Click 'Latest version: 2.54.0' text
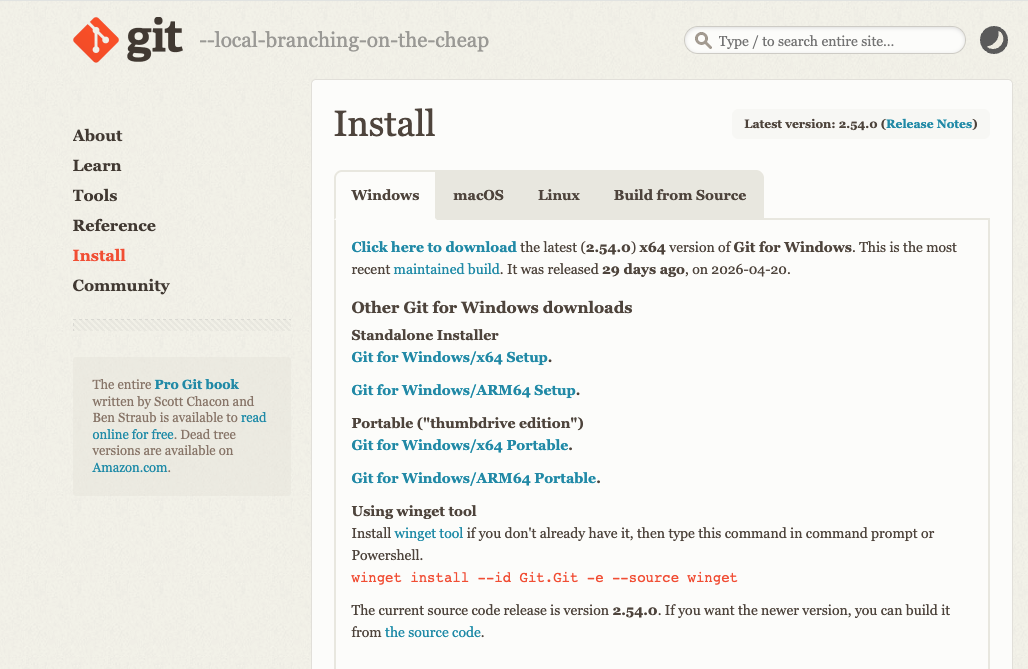The width and height of the screenshot is (1028, 669). tap(810, 124)
